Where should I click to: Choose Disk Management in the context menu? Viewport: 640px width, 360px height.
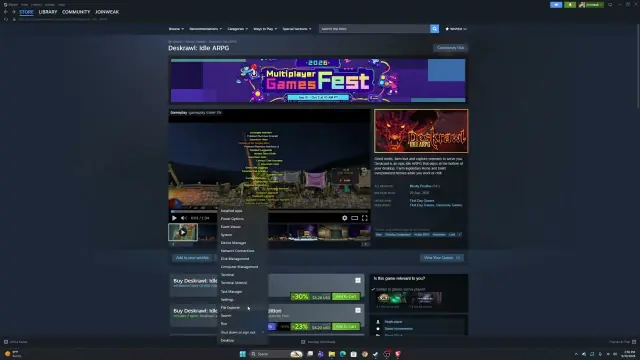tap(242, 258)
